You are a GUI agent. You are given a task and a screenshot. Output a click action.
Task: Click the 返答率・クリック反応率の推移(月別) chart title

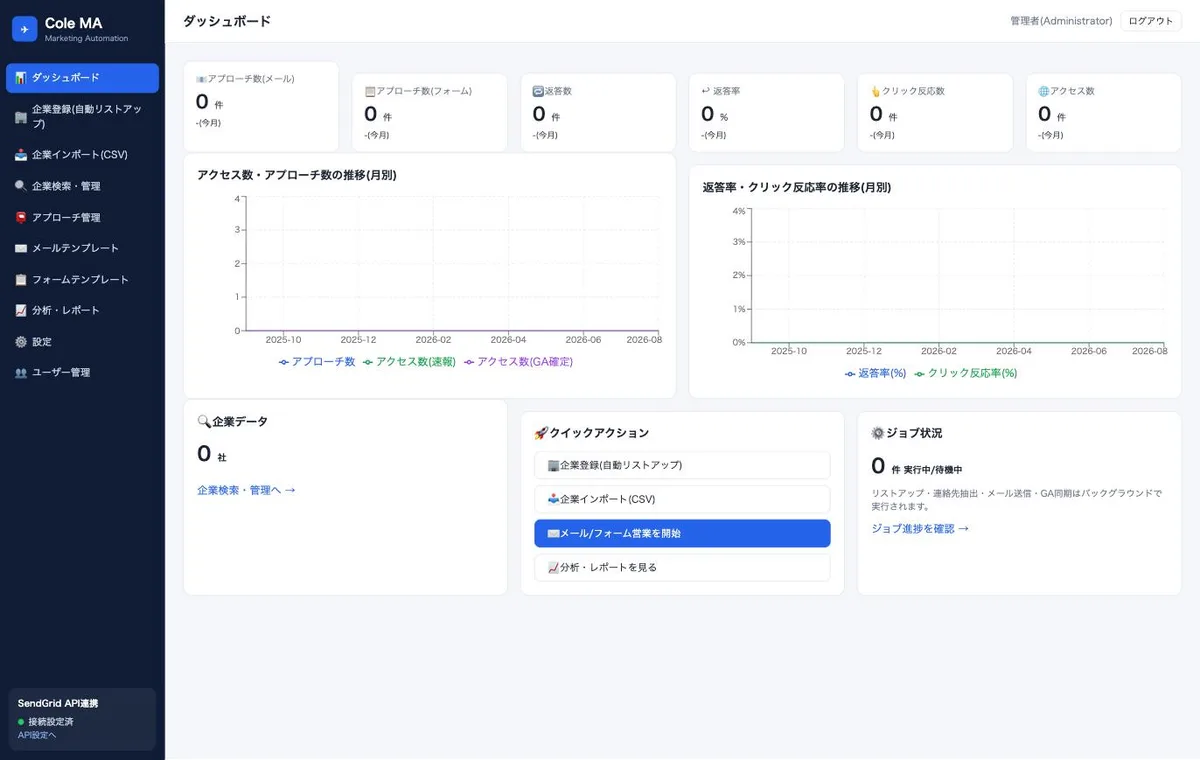pyautogui.click(x=797, y=187)
